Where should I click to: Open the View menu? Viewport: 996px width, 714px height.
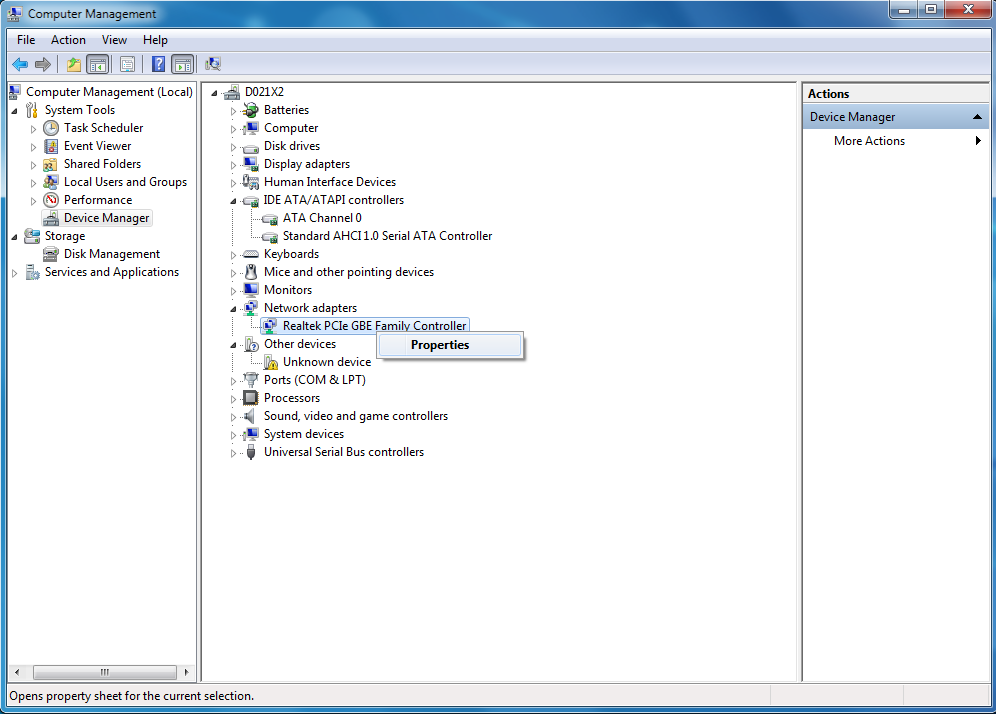tap(114, 40)
